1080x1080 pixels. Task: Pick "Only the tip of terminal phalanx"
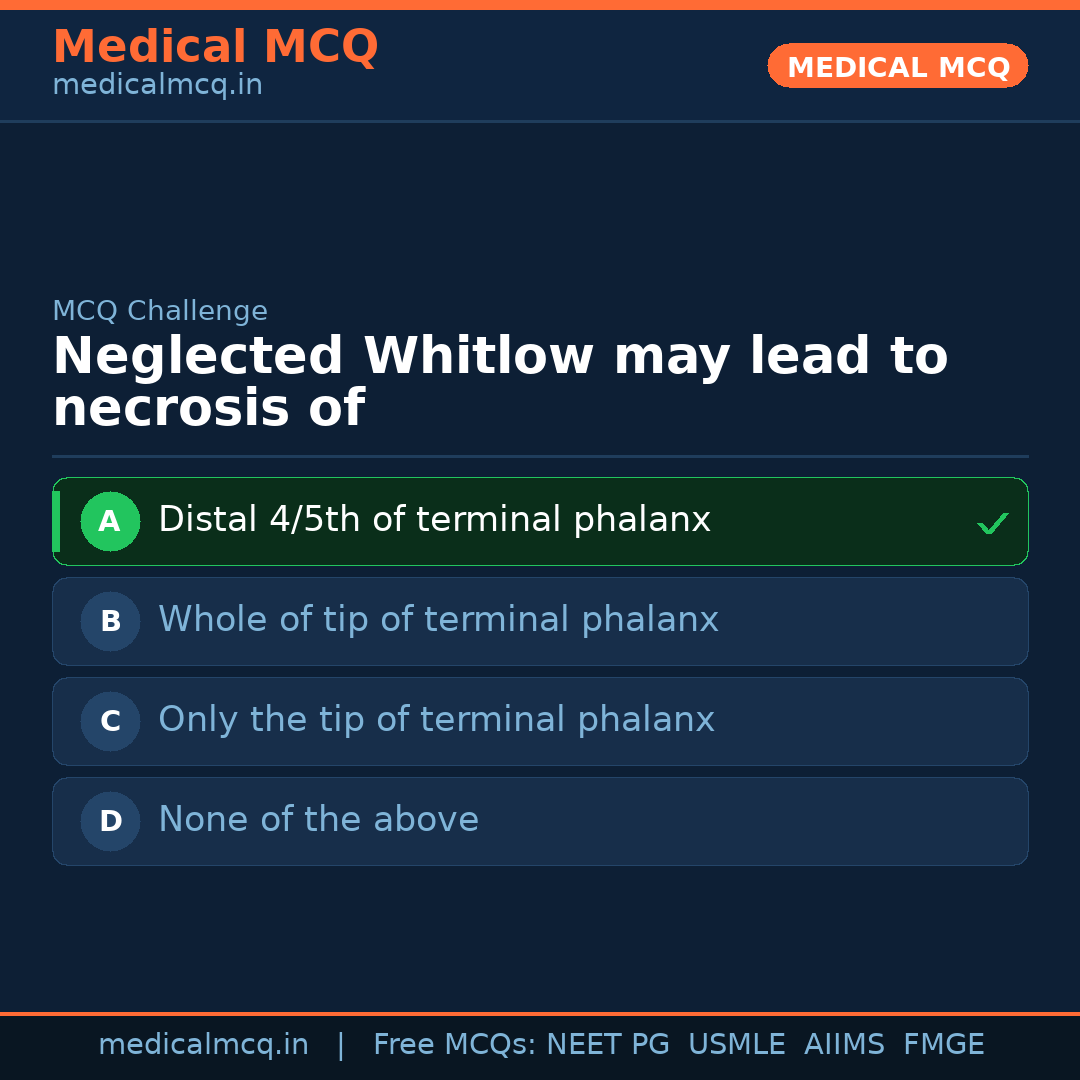(x=436, y=720)
